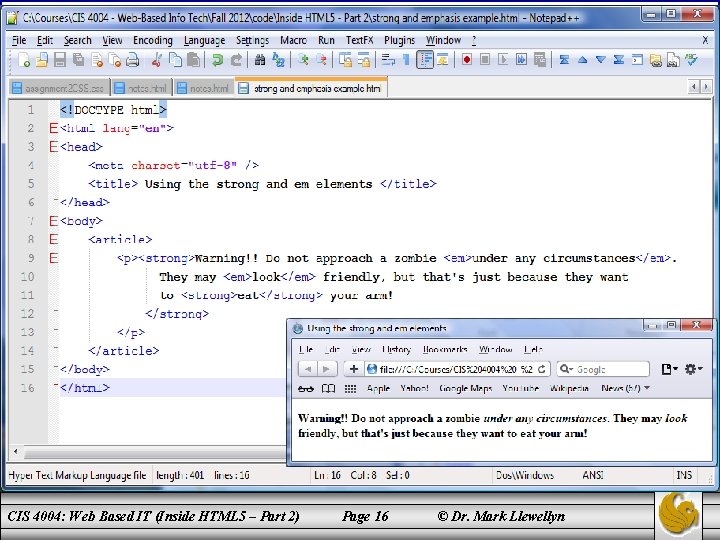Collapse the paragraph fold marker on line 9

click(54, 258)
